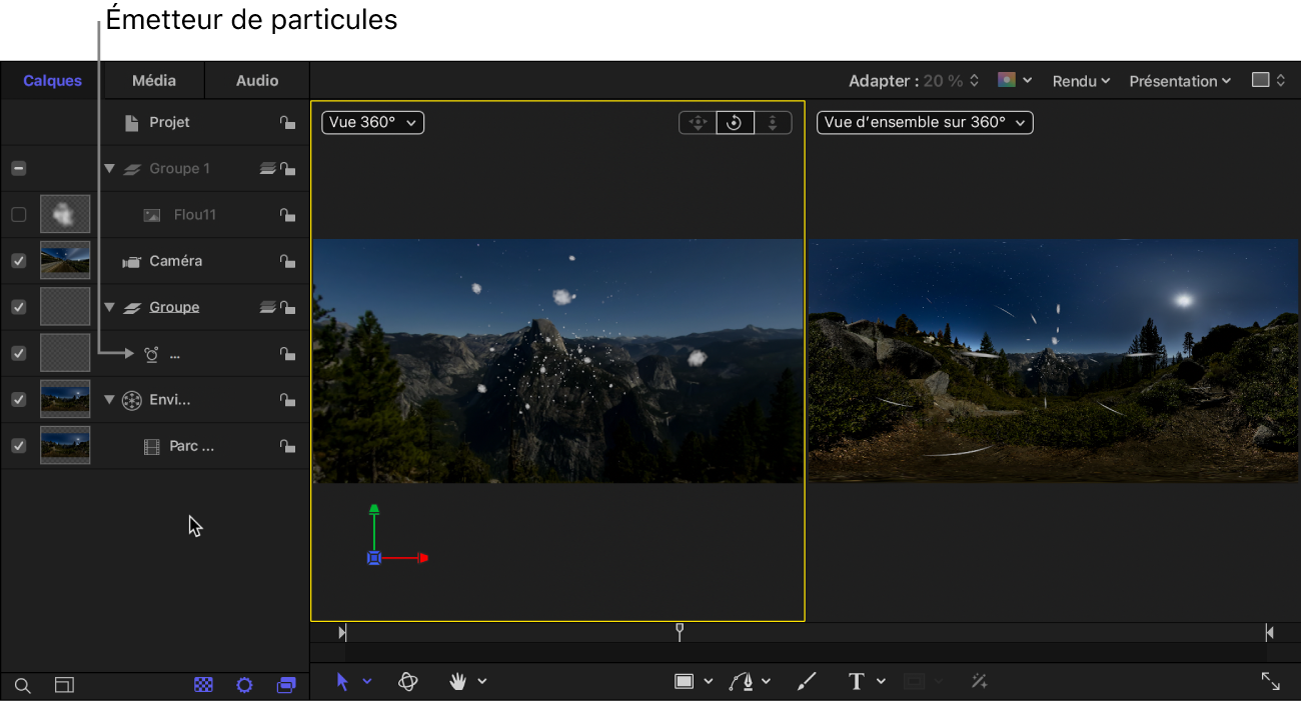Image resolution: width=1301 pixels, height=702 pixels.
Task: Activate the Hand pan tool
Action: [458, 681]
